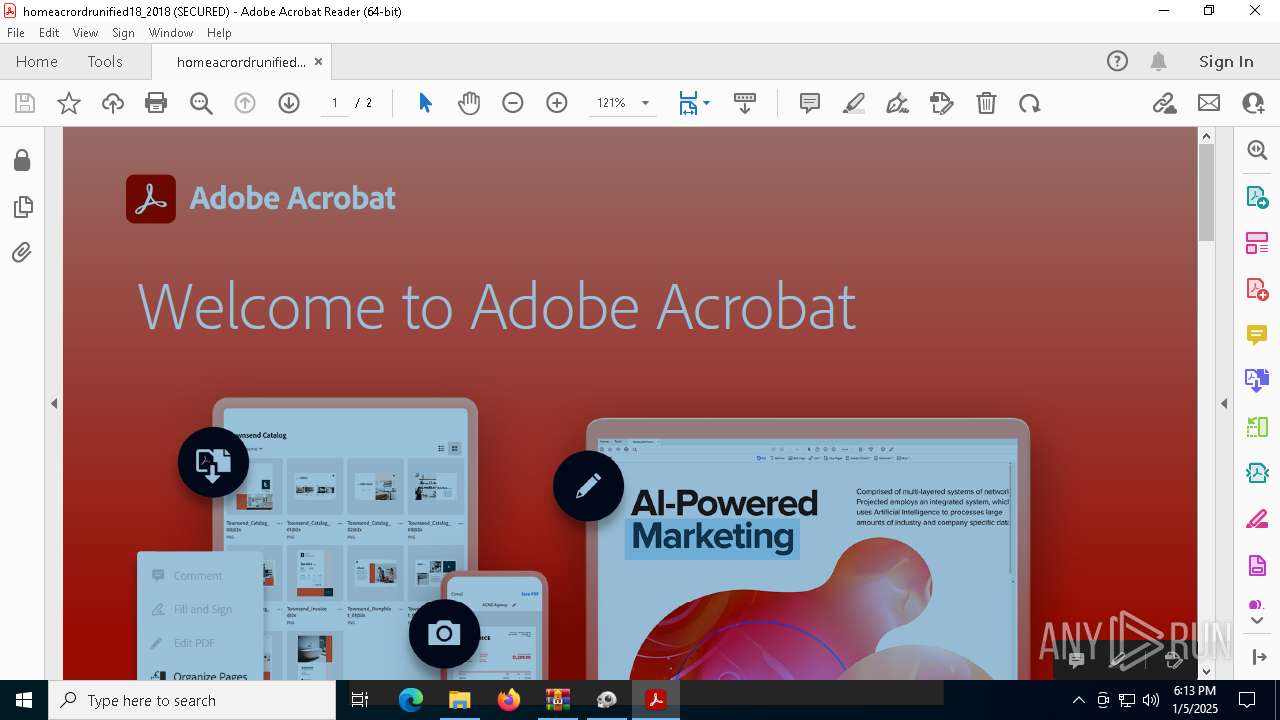1280x720 pixels.
Task: Click the Delete trash icon
Action: tap(986, 103)
